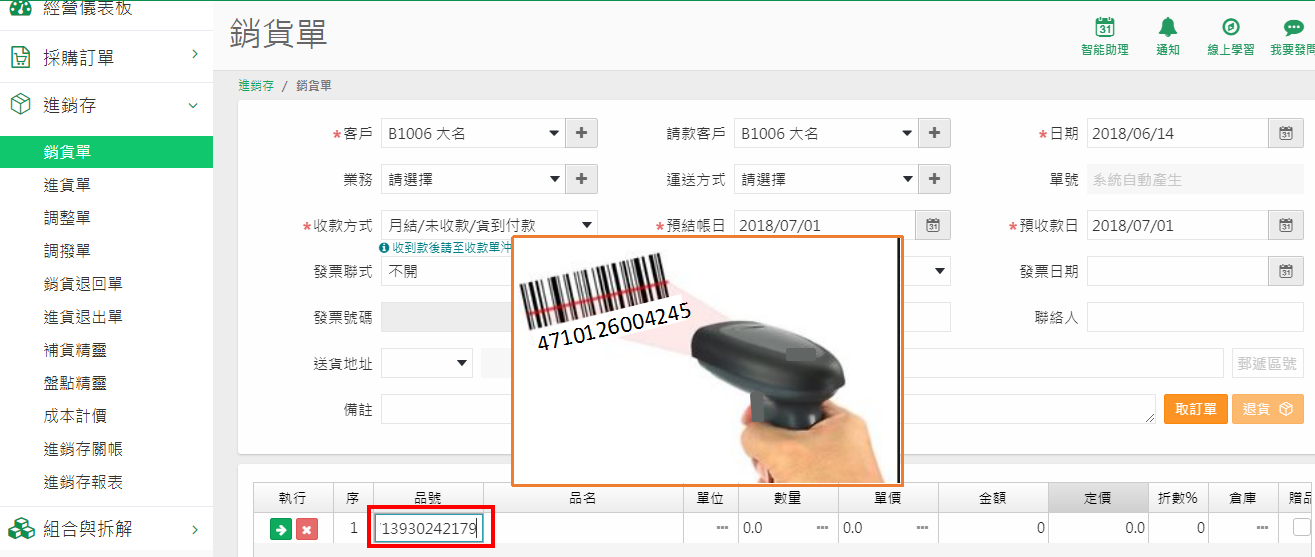This screenshot has width=1315, height=557.
Task: Open the 收款方式 dropdown
Action: click(489, 225)
